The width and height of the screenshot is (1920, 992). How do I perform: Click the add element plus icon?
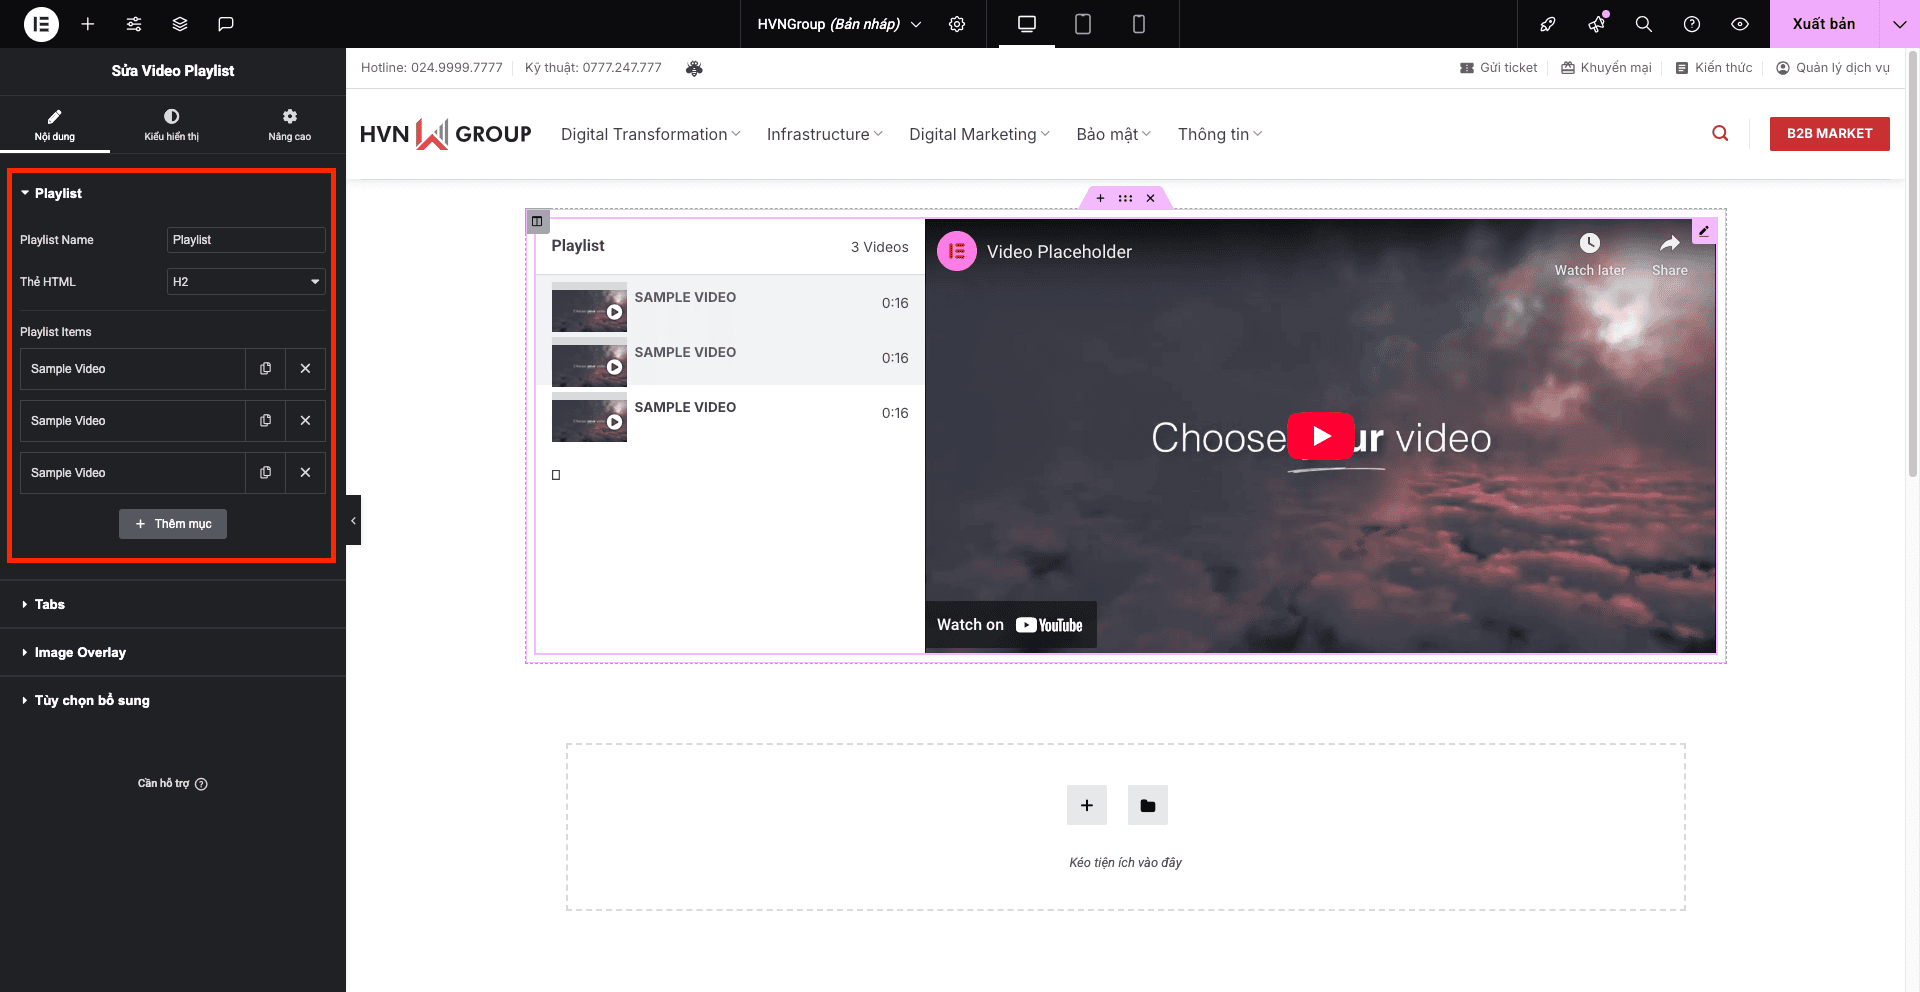tap(88, 24)
